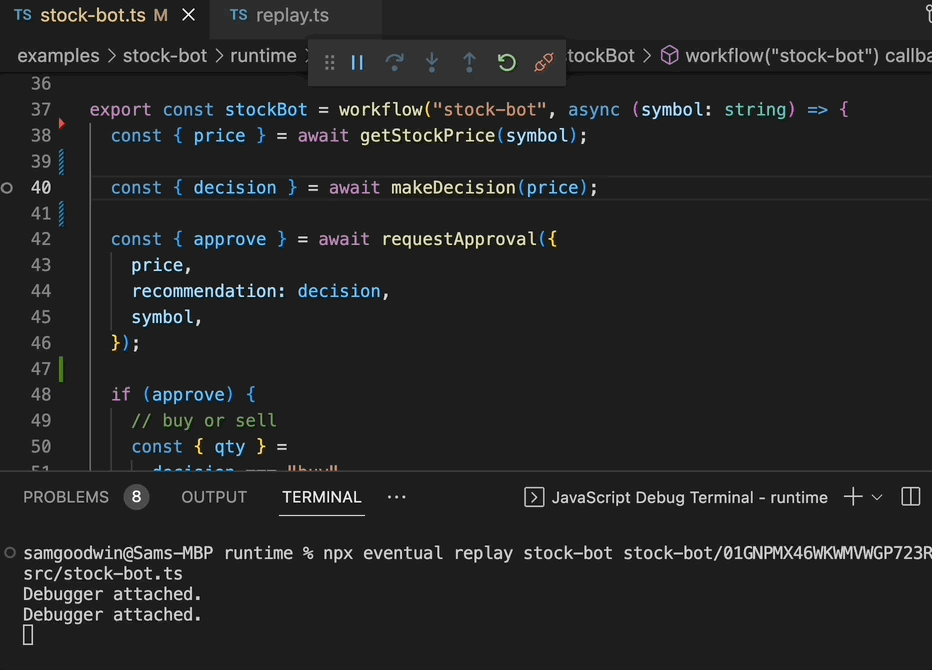
Task: Grab the debug toolbar drag handle
Action: (x=329, y=63)
